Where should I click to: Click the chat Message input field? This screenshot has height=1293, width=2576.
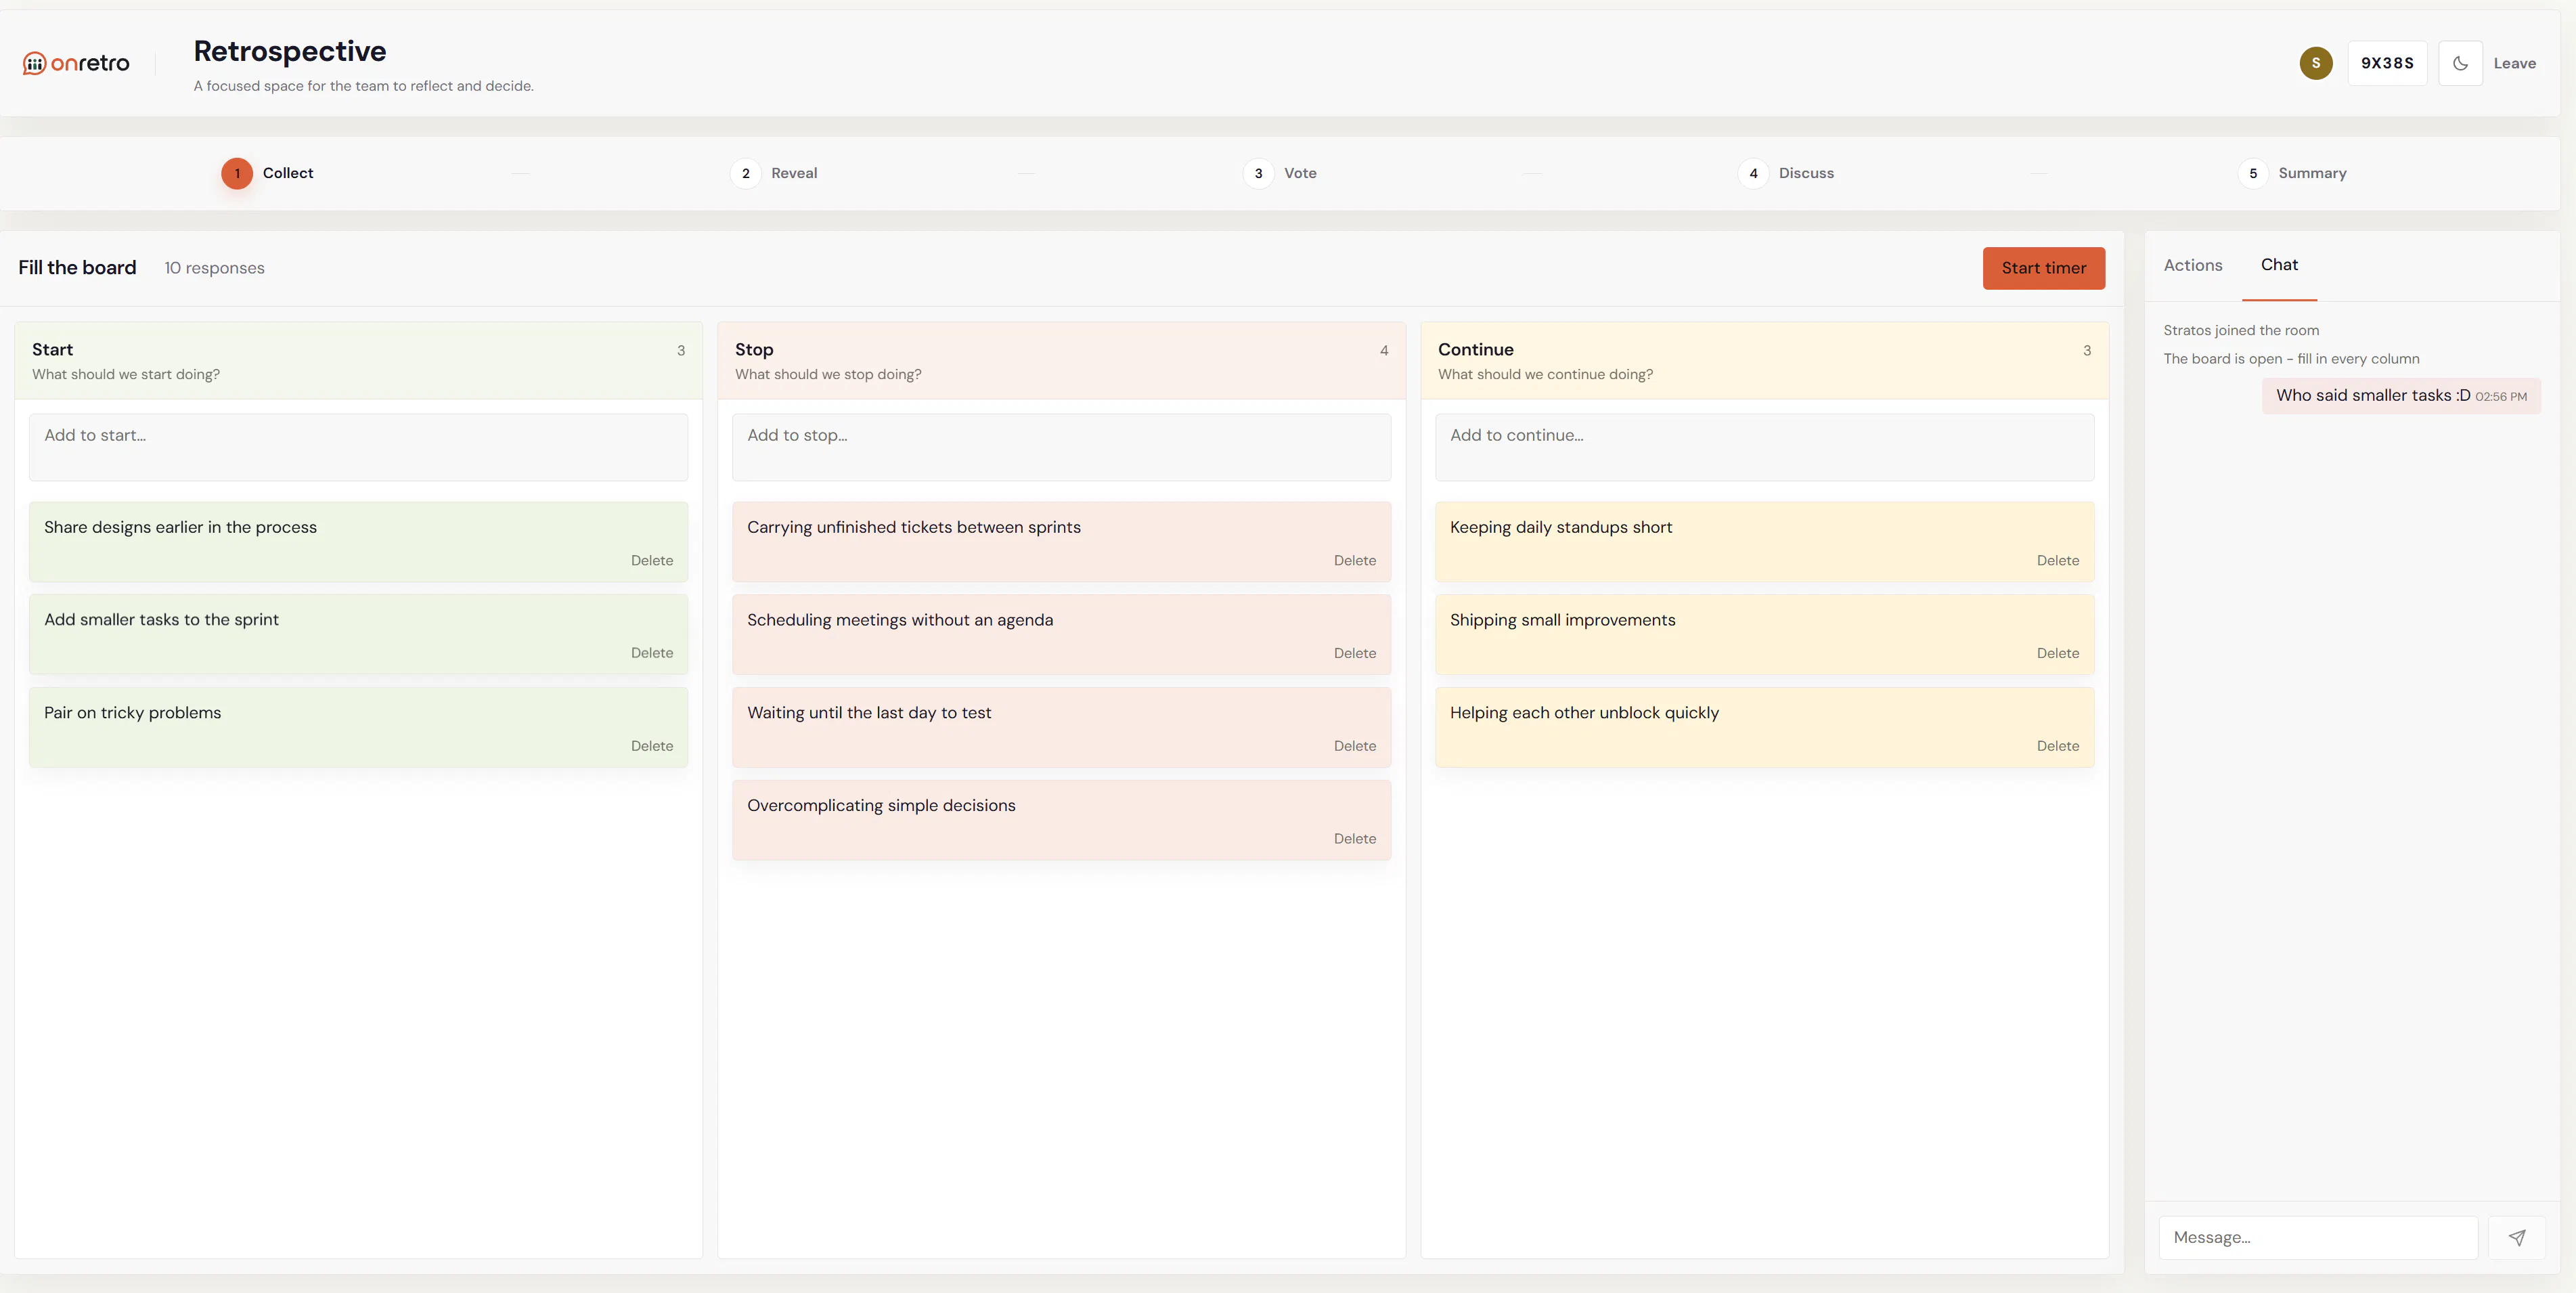point(2318,1237)
